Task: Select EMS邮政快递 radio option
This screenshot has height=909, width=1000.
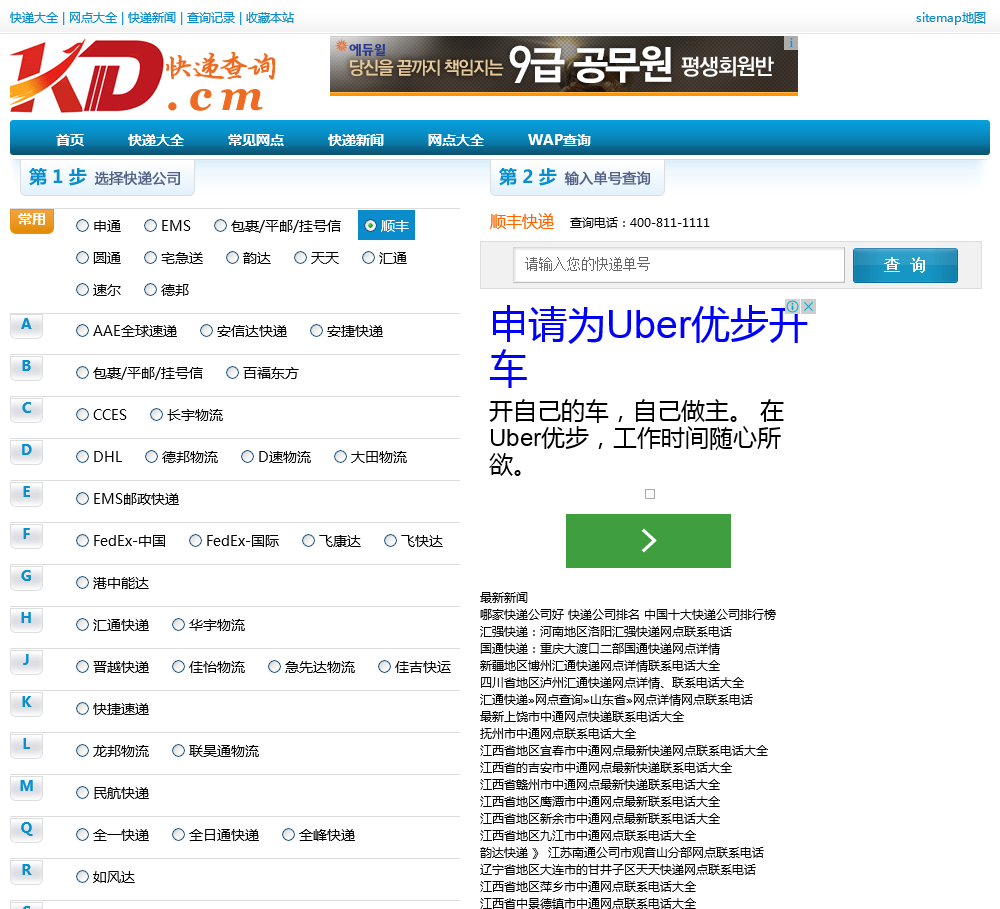Action: coord(82,499)
